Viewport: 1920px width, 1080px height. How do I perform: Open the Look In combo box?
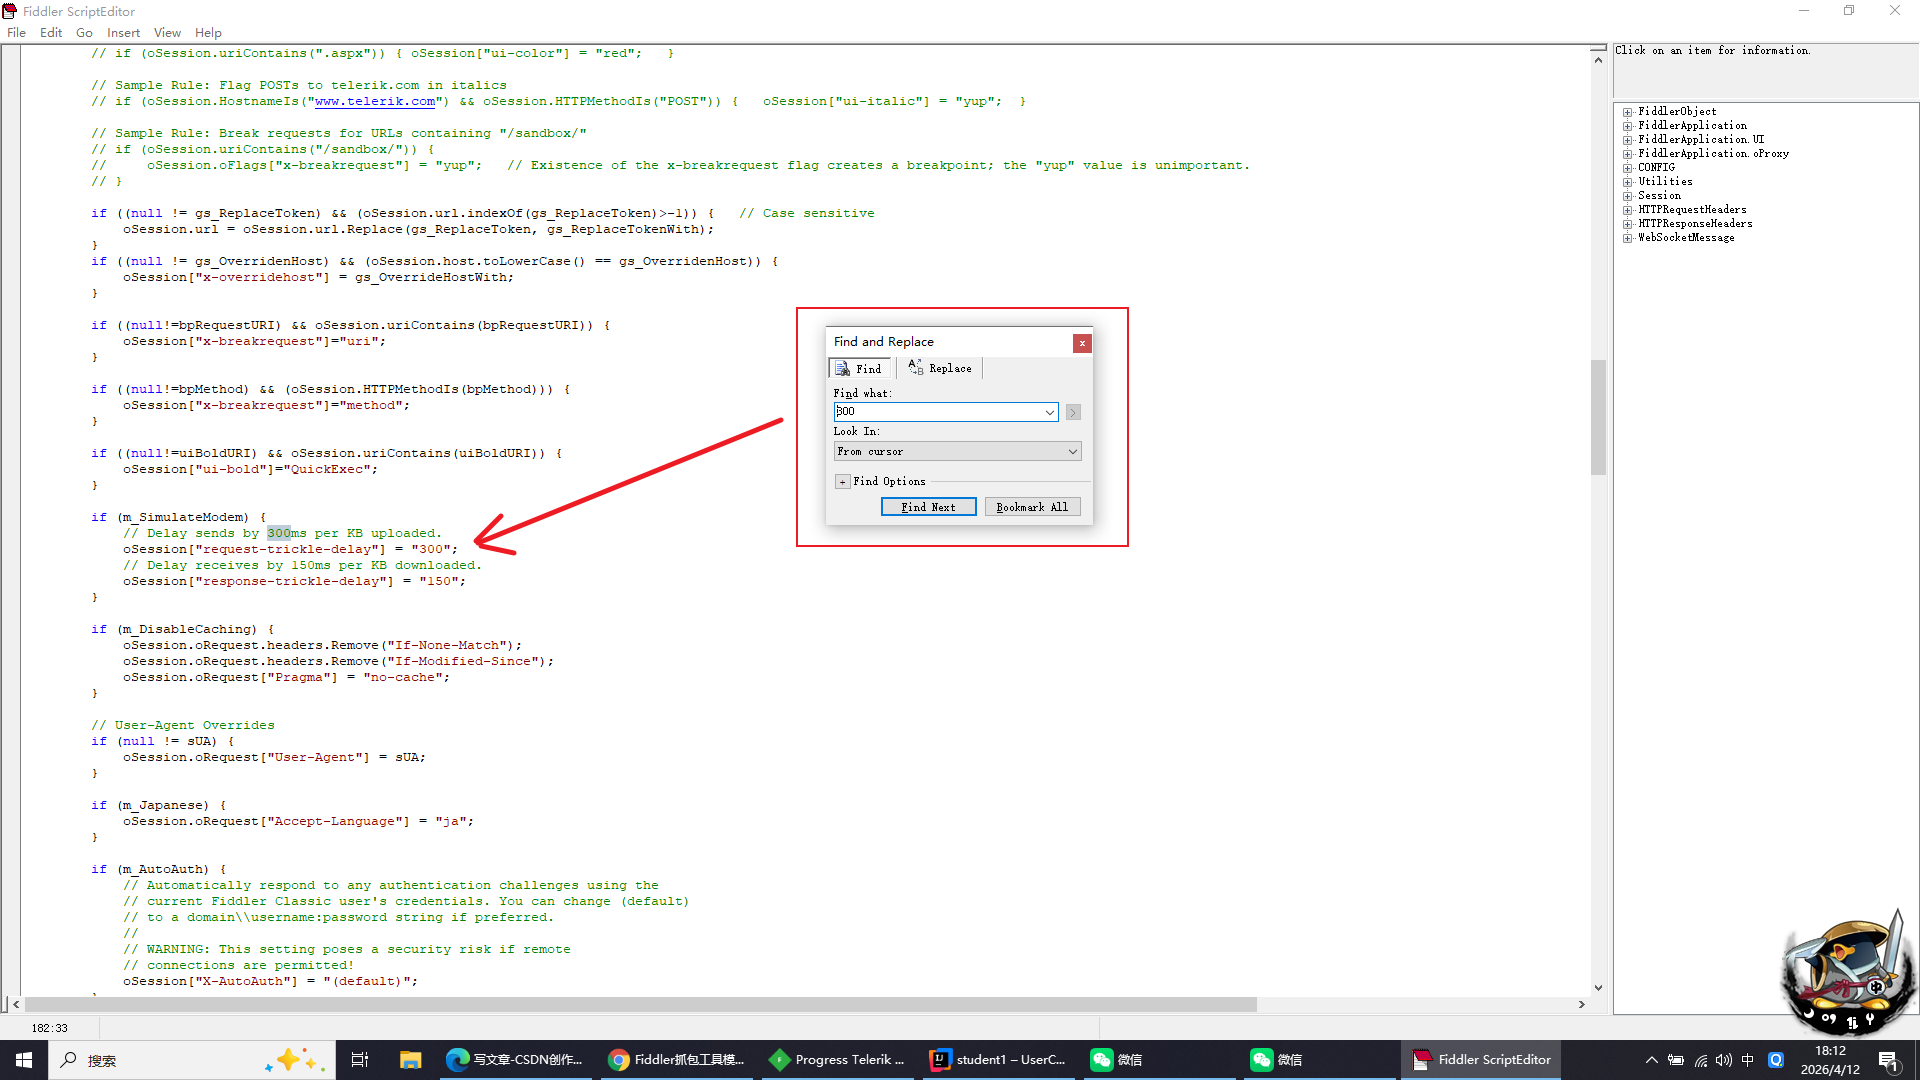pyautogui.click(x=957, y=452)
